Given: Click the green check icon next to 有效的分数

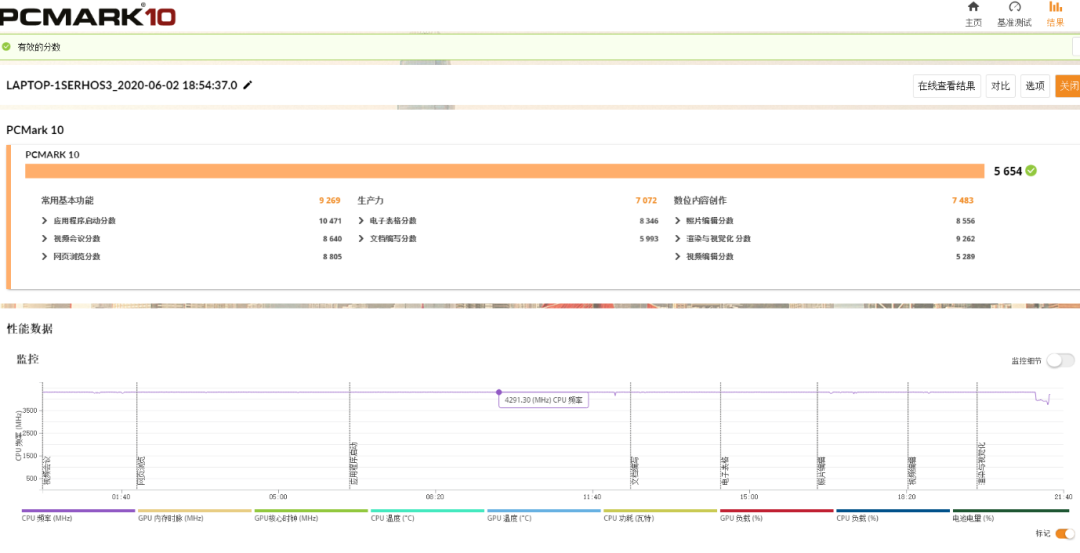Looking at the screenshot, I should [6, 47].
